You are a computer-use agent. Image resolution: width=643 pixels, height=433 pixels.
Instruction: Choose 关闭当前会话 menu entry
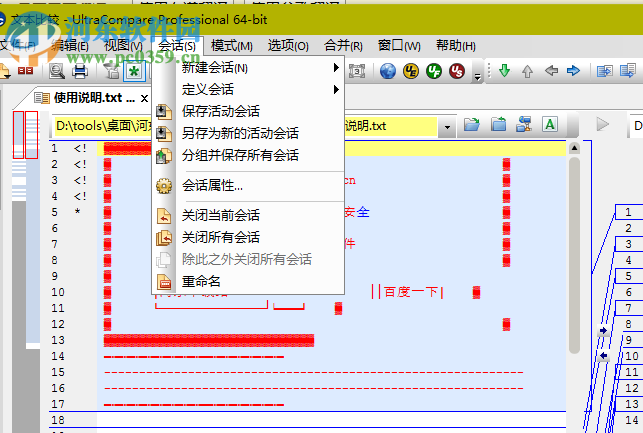pos(248,215)
